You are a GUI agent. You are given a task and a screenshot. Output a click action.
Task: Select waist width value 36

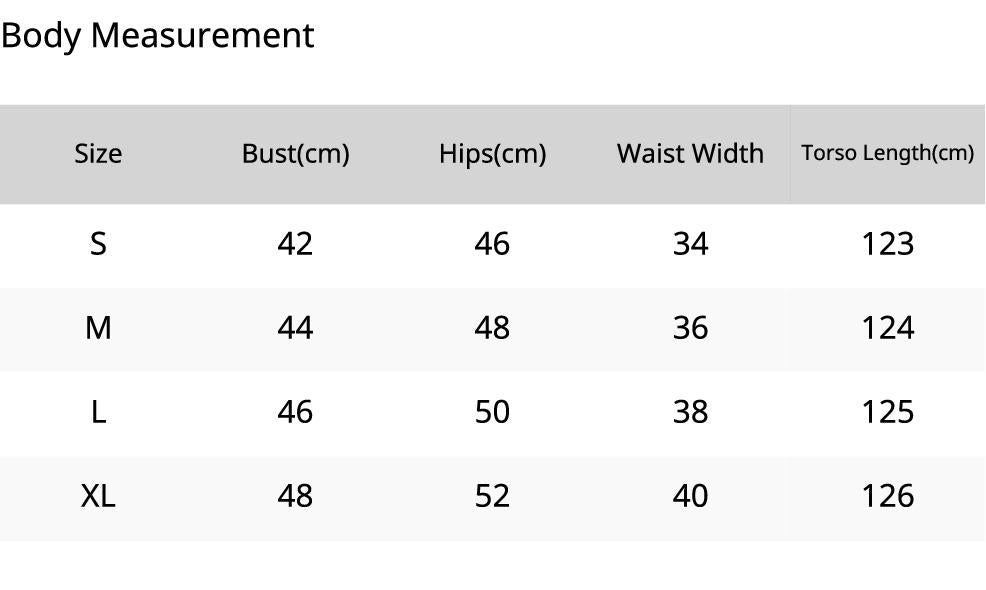click(690, 328)
